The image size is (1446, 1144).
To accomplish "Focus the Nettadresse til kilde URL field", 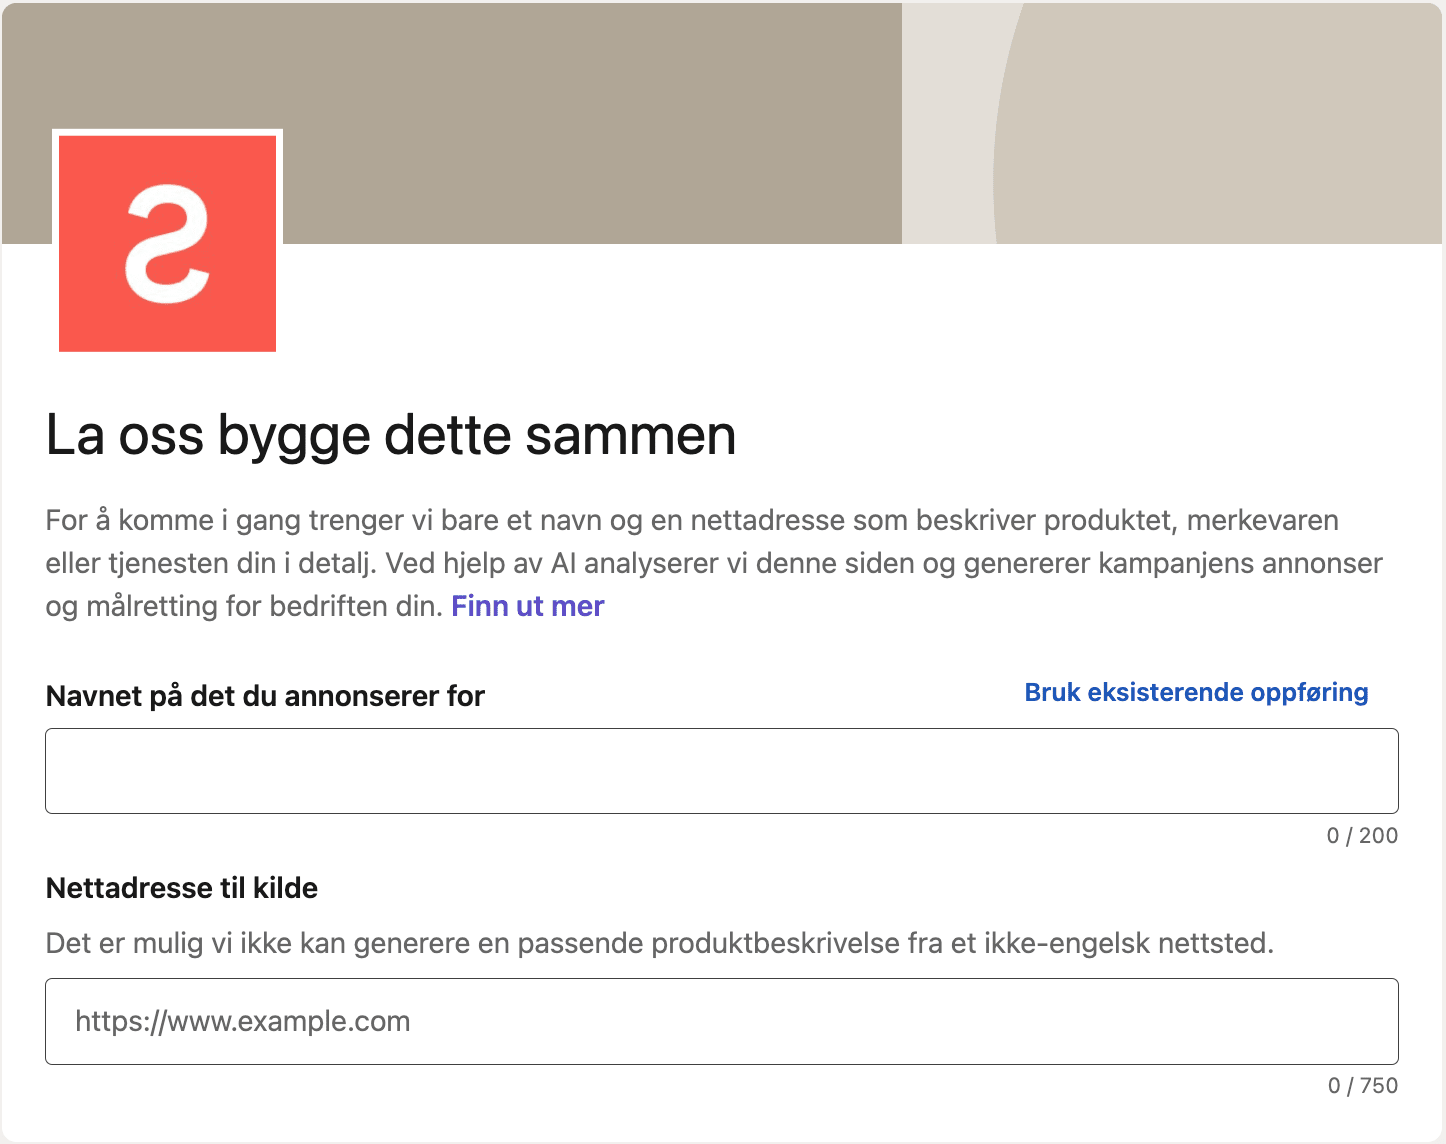I will [x=721, y=1021].
